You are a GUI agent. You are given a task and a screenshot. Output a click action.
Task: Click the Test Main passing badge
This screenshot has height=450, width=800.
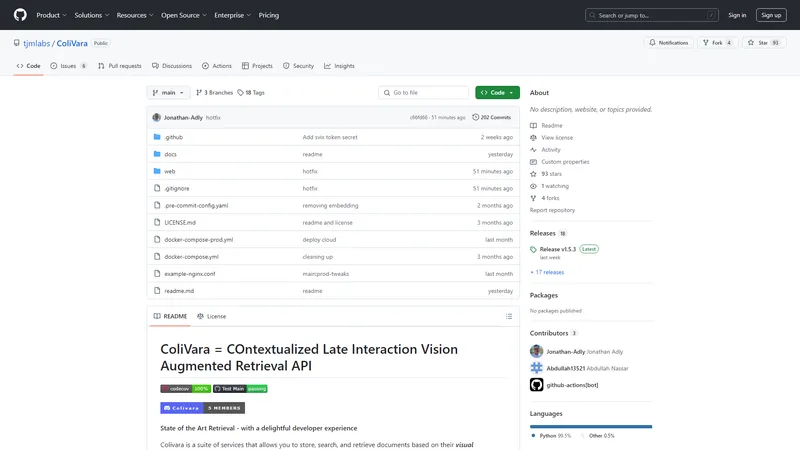coord(240,389)
